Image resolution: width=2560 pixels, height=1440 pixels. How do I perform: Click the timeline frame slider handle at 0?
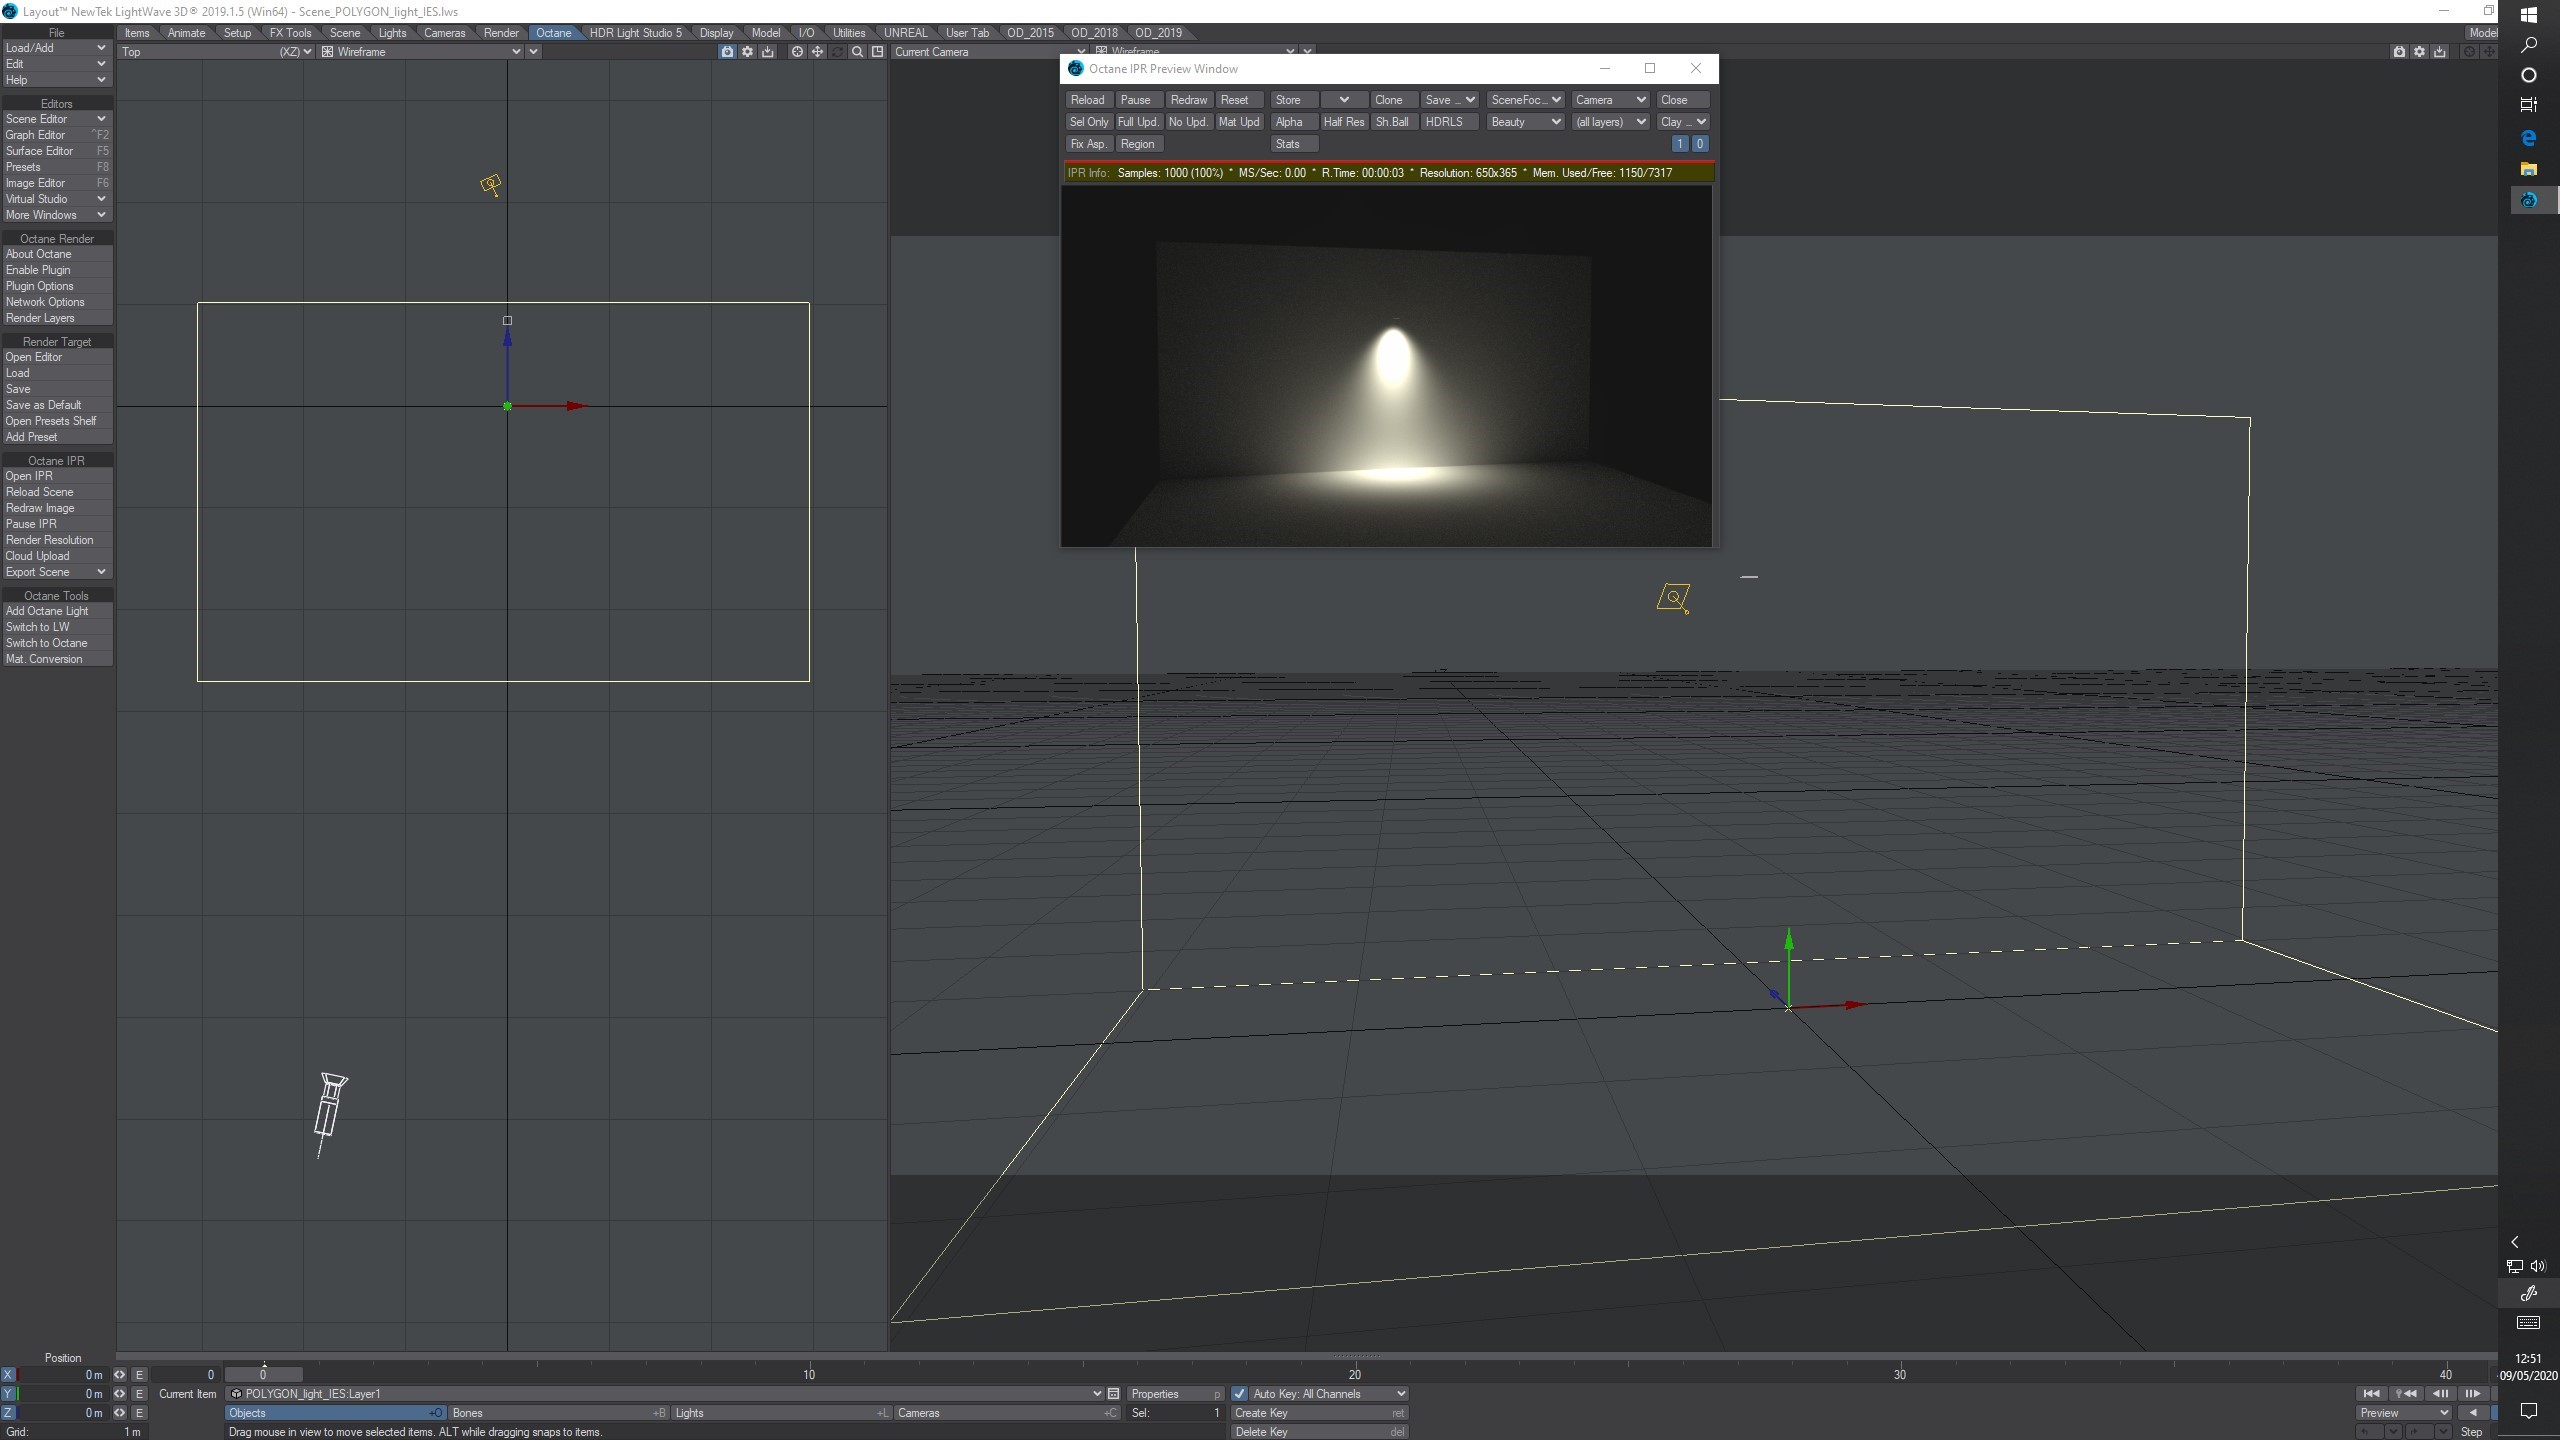click(263, 1375)
